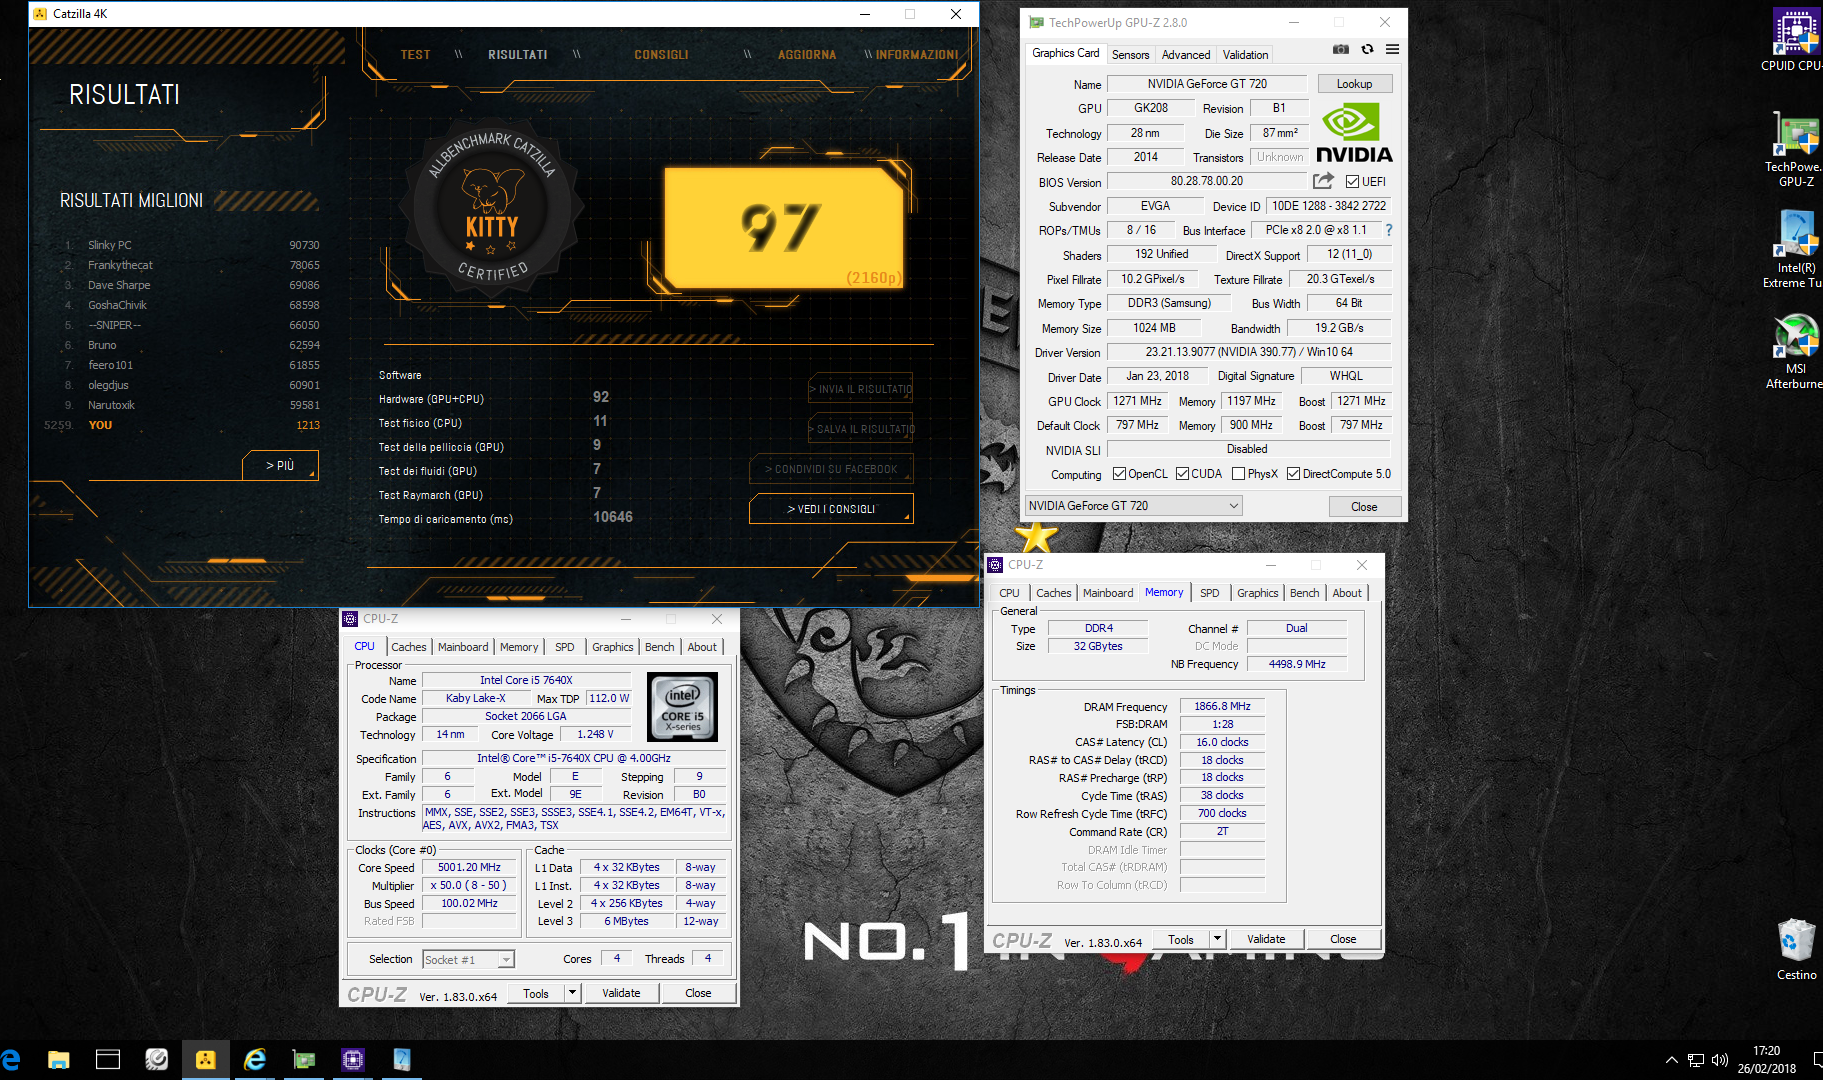
Task: Click the PIÙ button in results
Action: 280,466
